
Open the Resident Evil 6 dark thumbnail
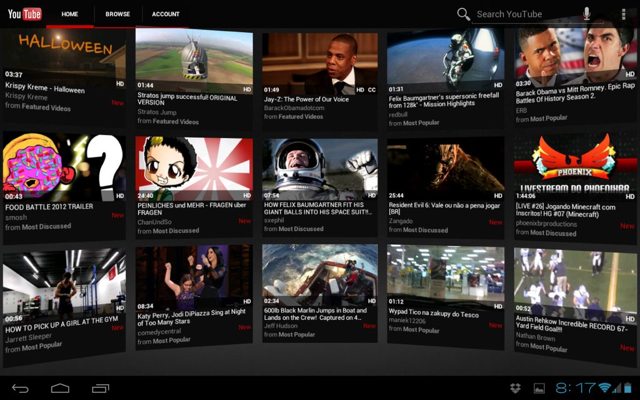(445, 168)
